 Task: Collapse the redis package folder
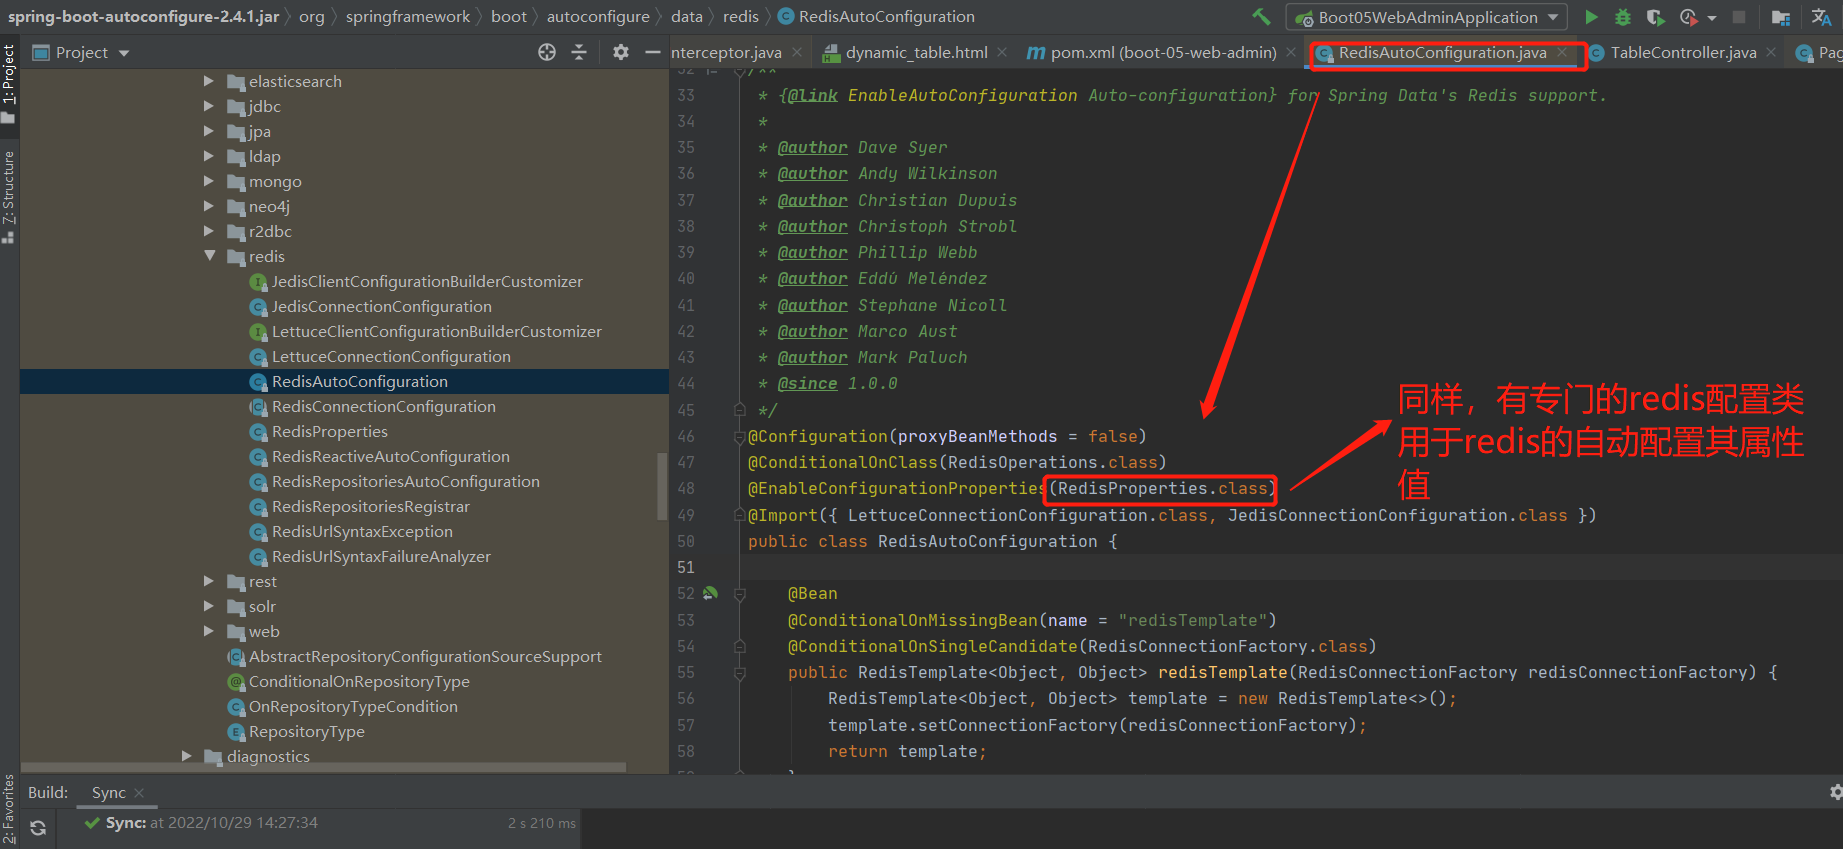pos(209,256)
